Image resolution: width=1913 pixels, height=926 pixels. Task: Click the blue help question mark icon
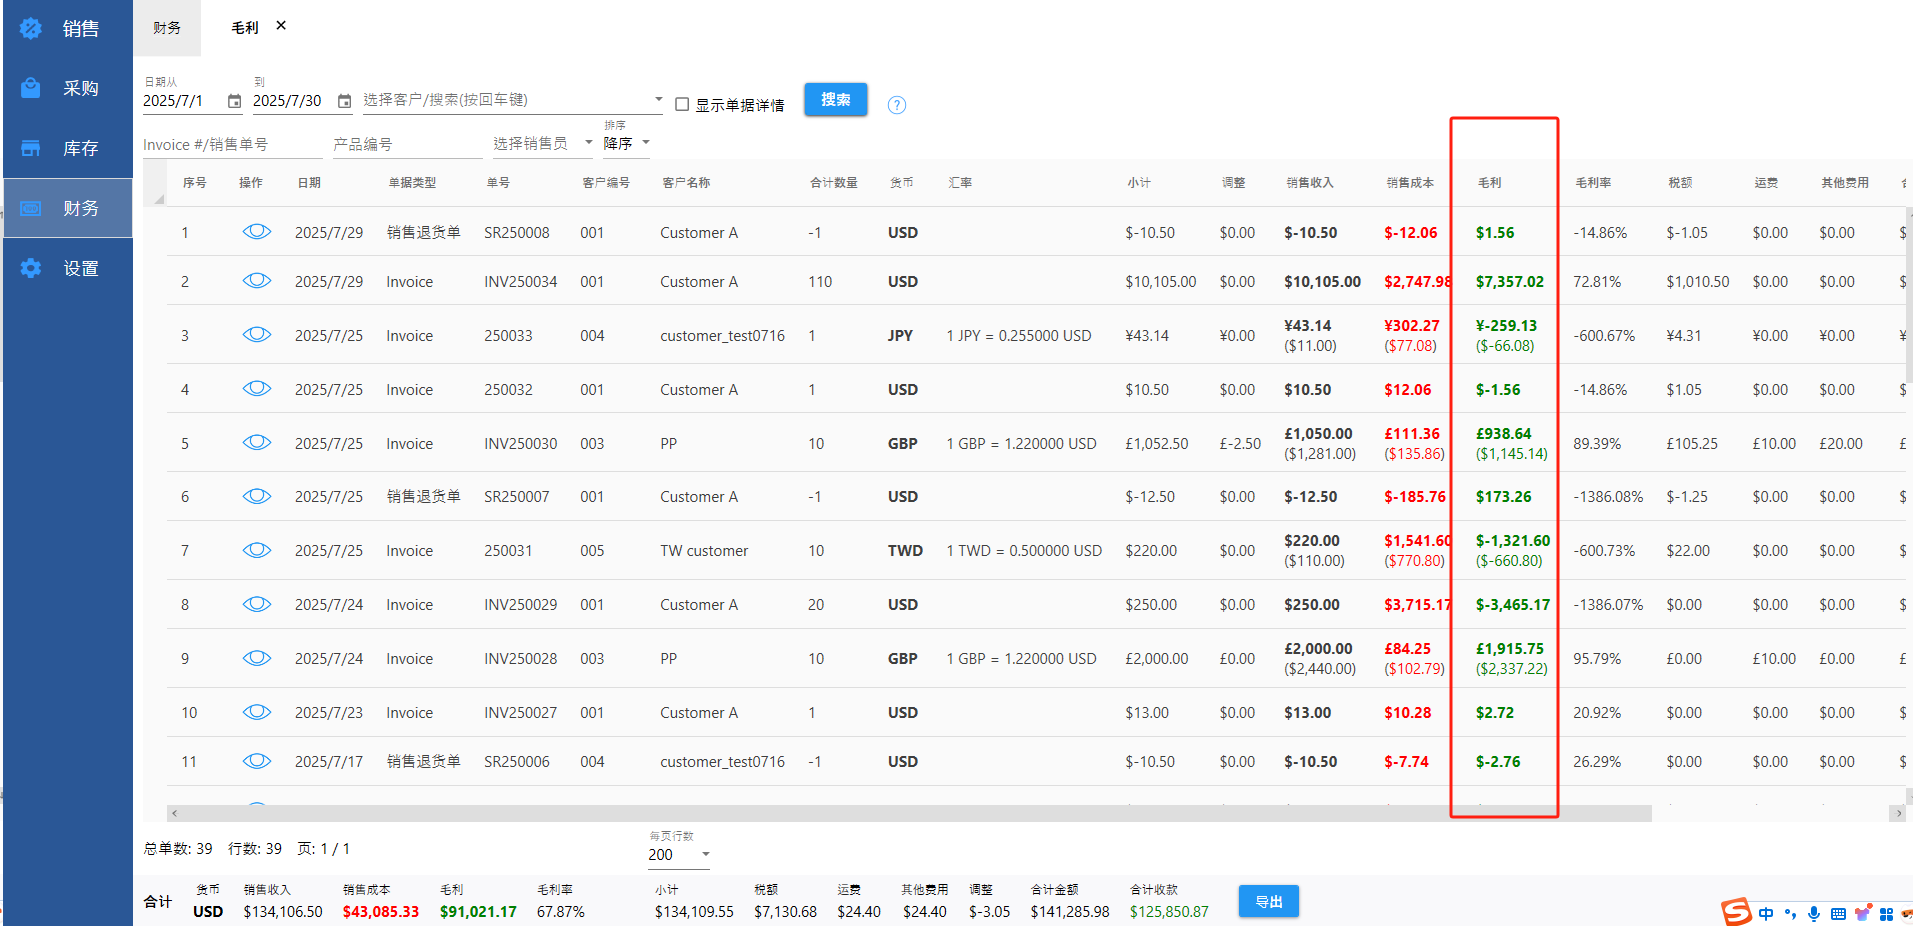point(897,105)
